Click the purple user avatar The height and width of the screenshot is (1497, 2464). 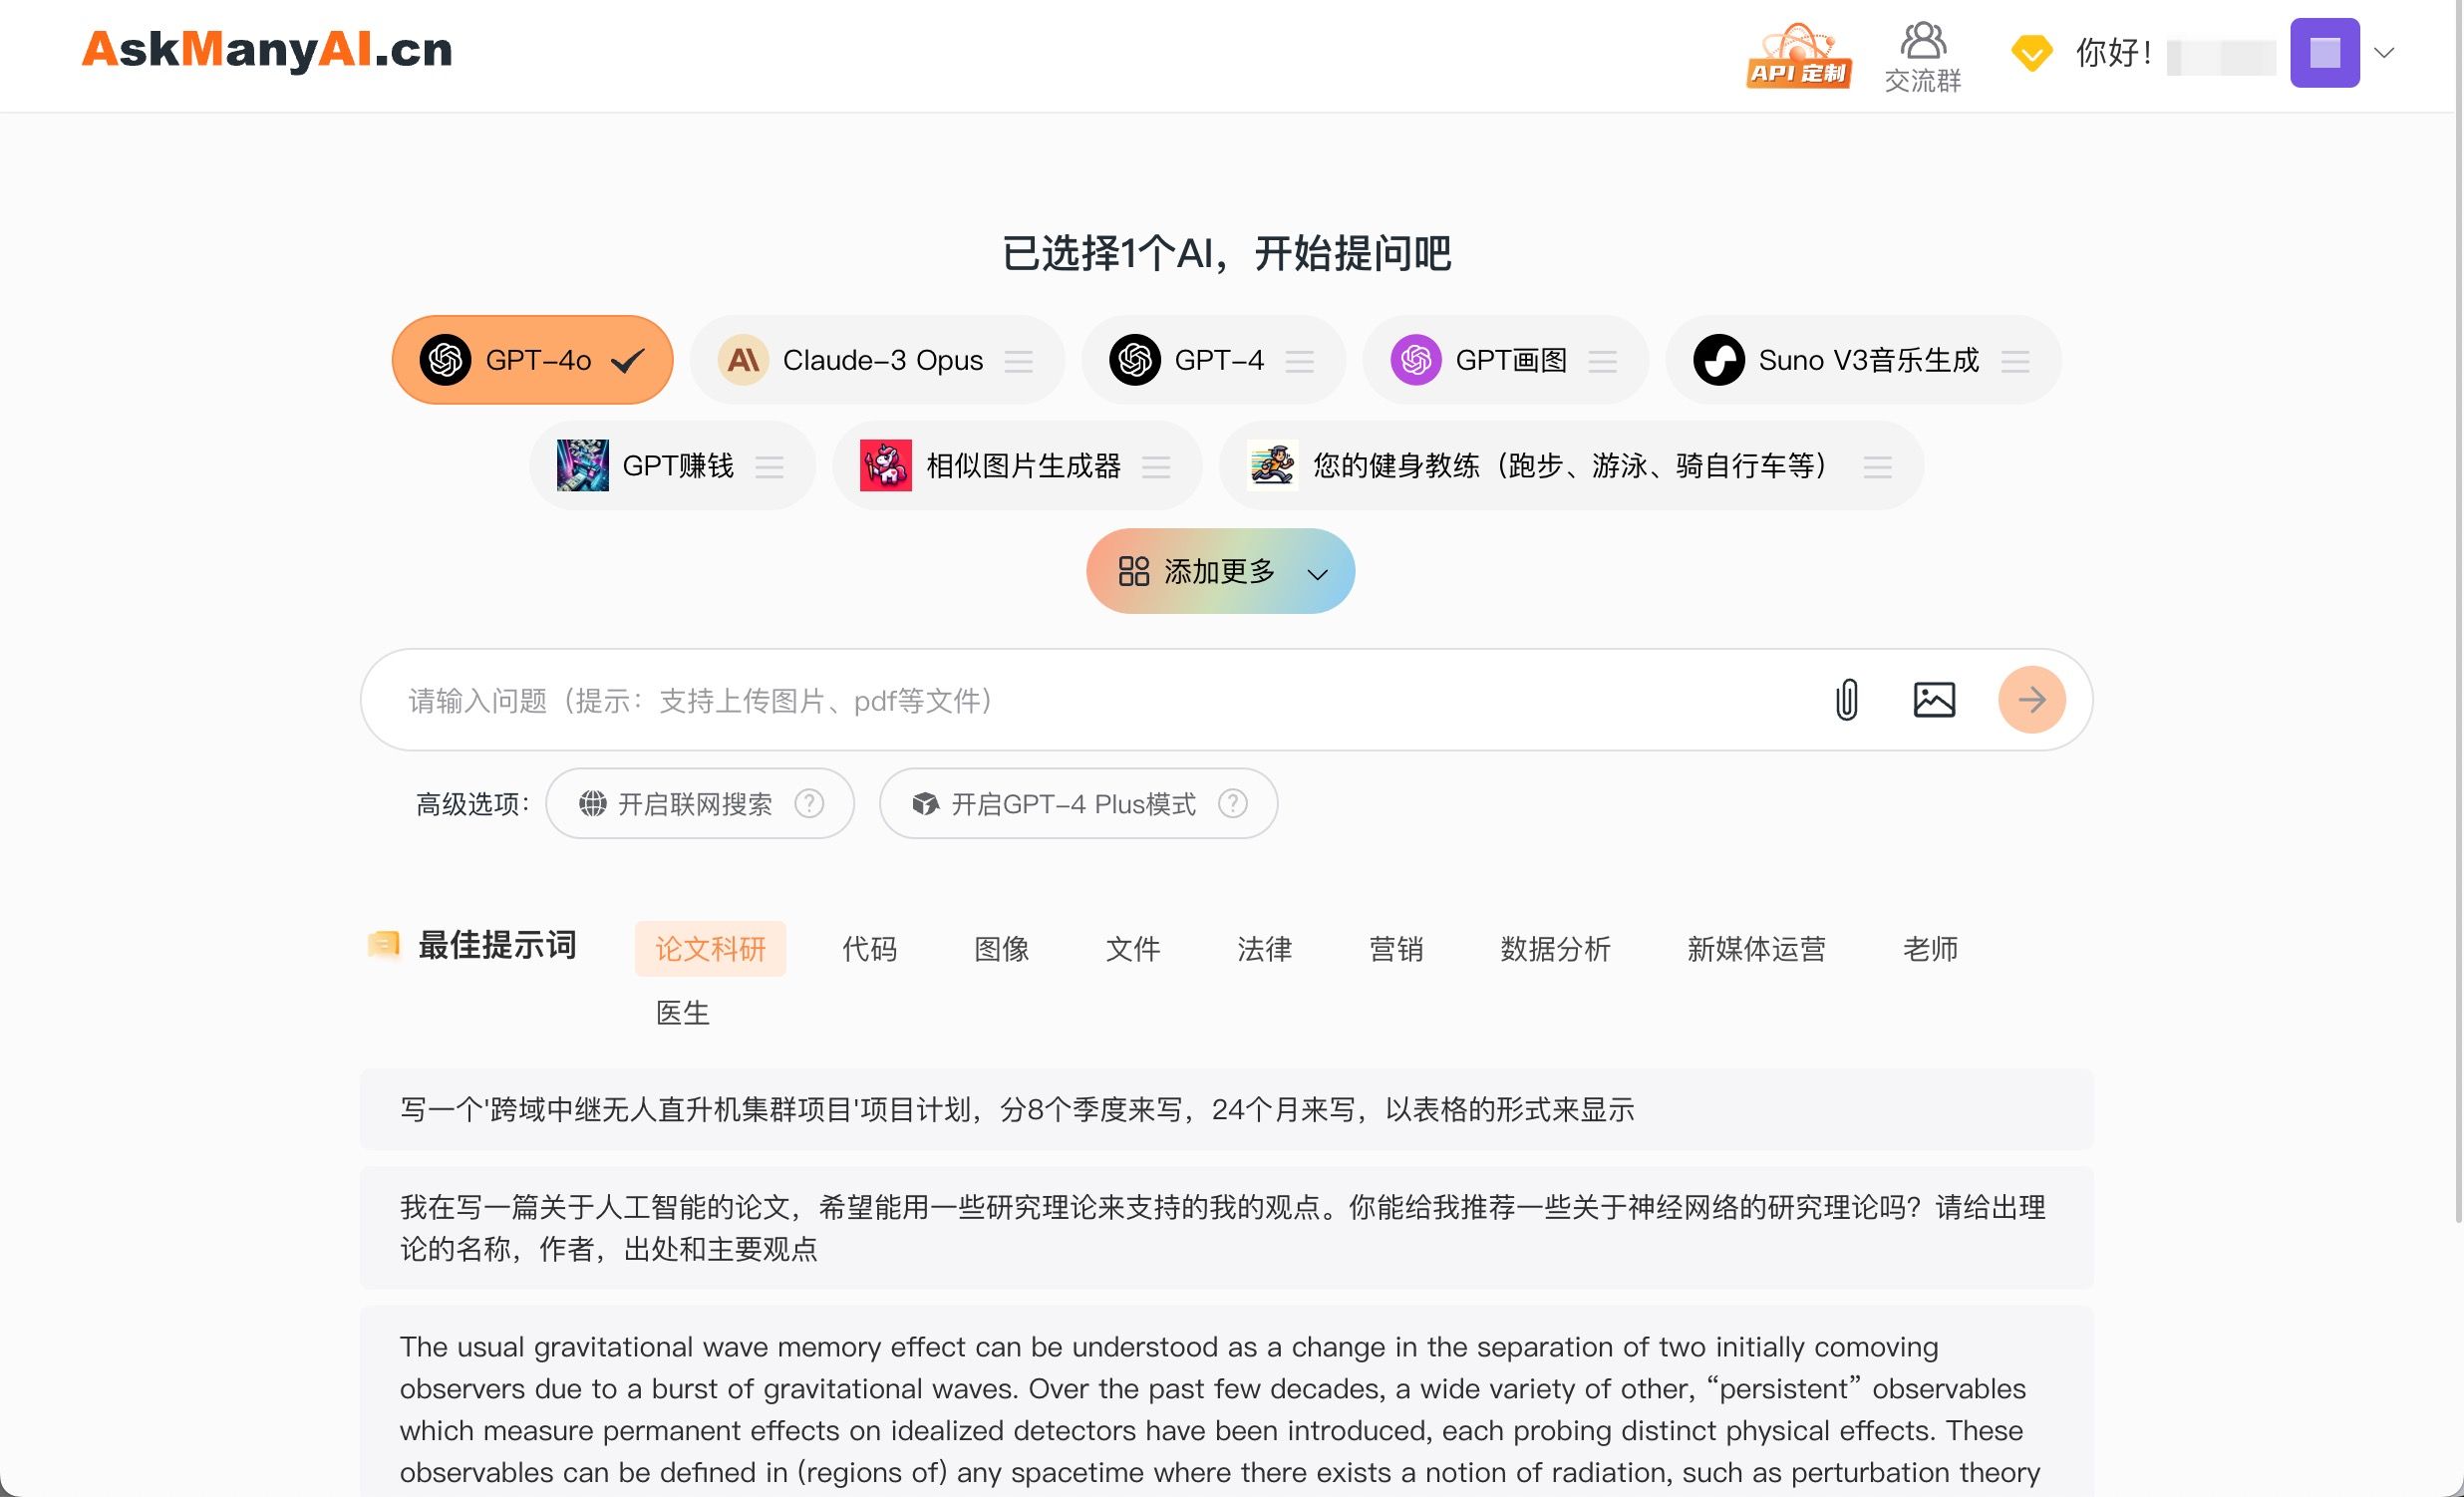(2324, 53)
